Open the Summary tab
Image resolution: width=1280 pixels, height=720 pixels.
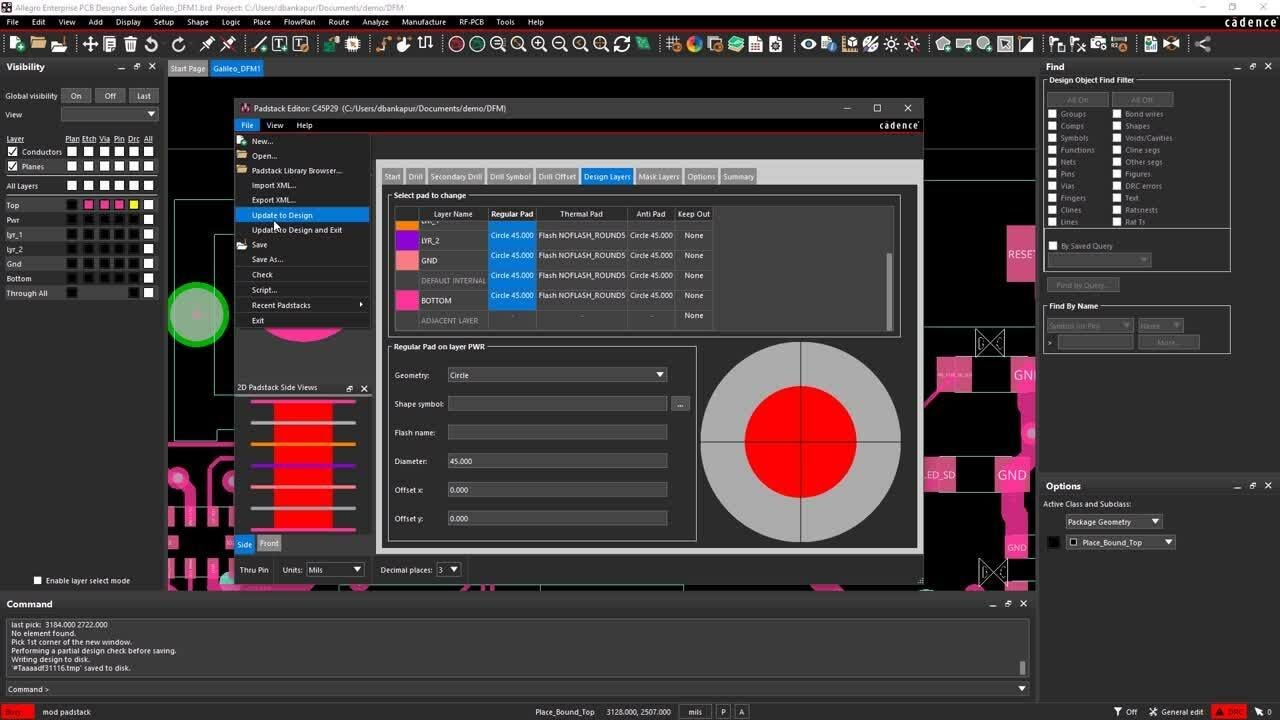[739, 177]
